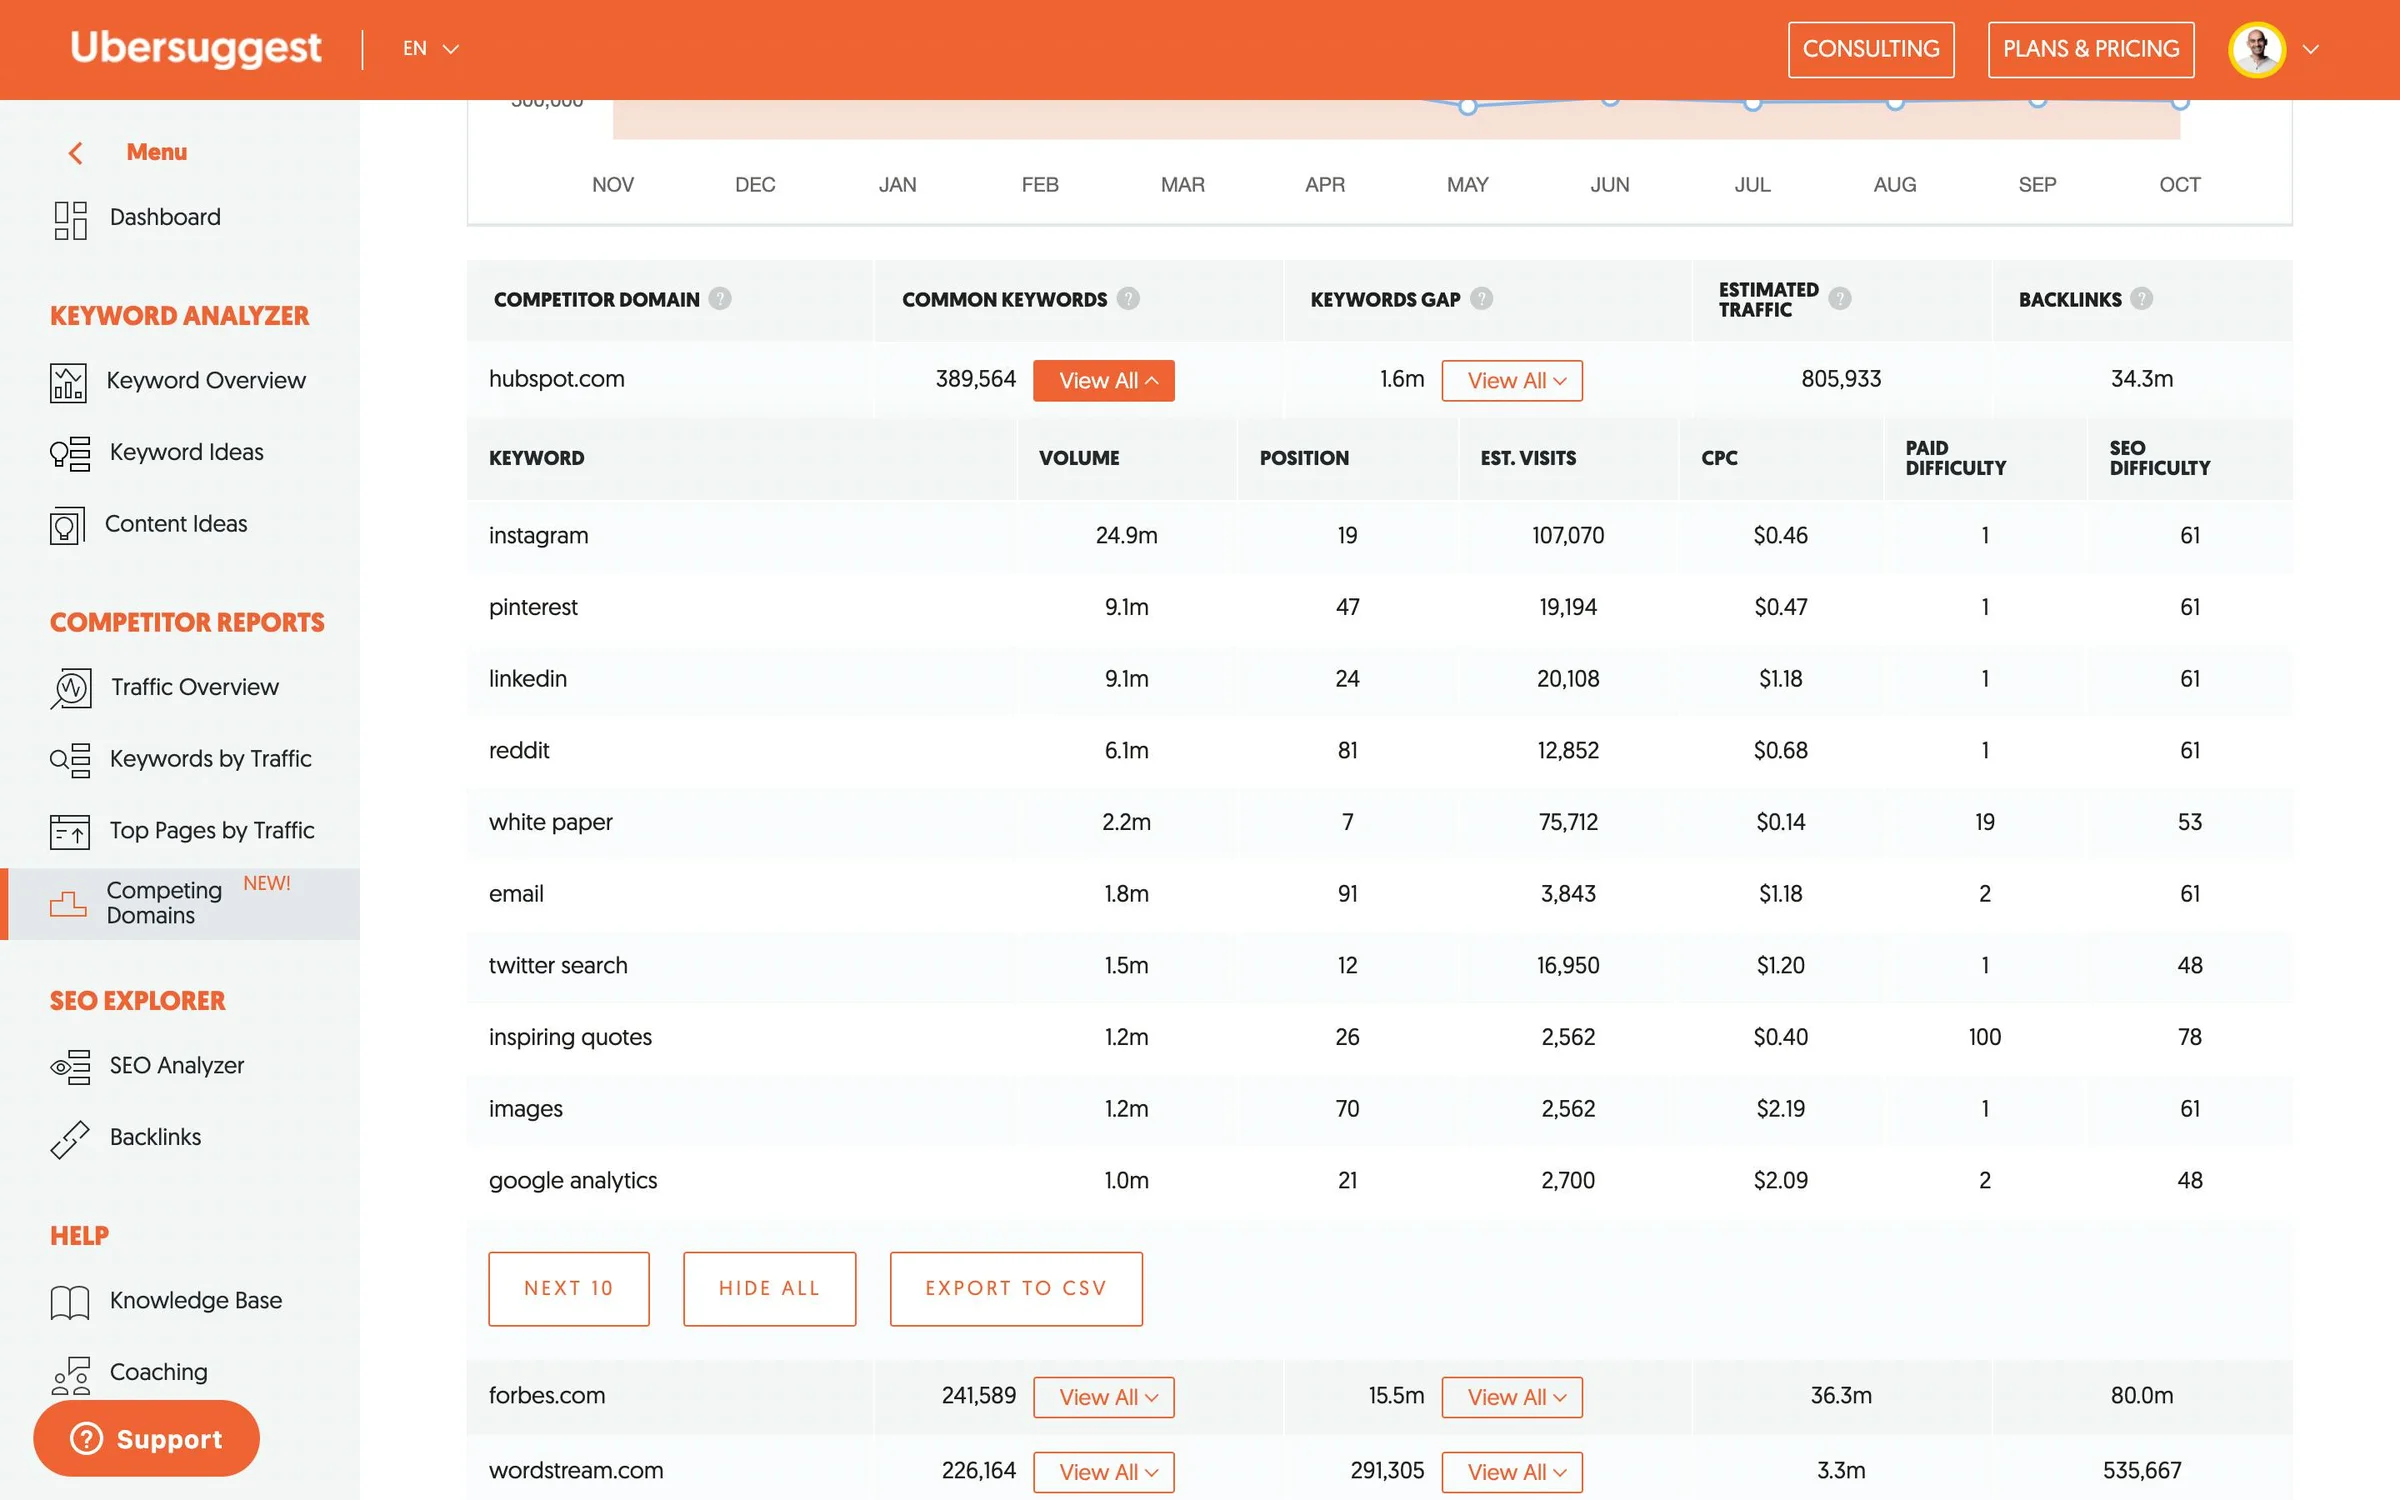
Task: Click the Top Pages by Traffic icon
Action: (69, 832)
